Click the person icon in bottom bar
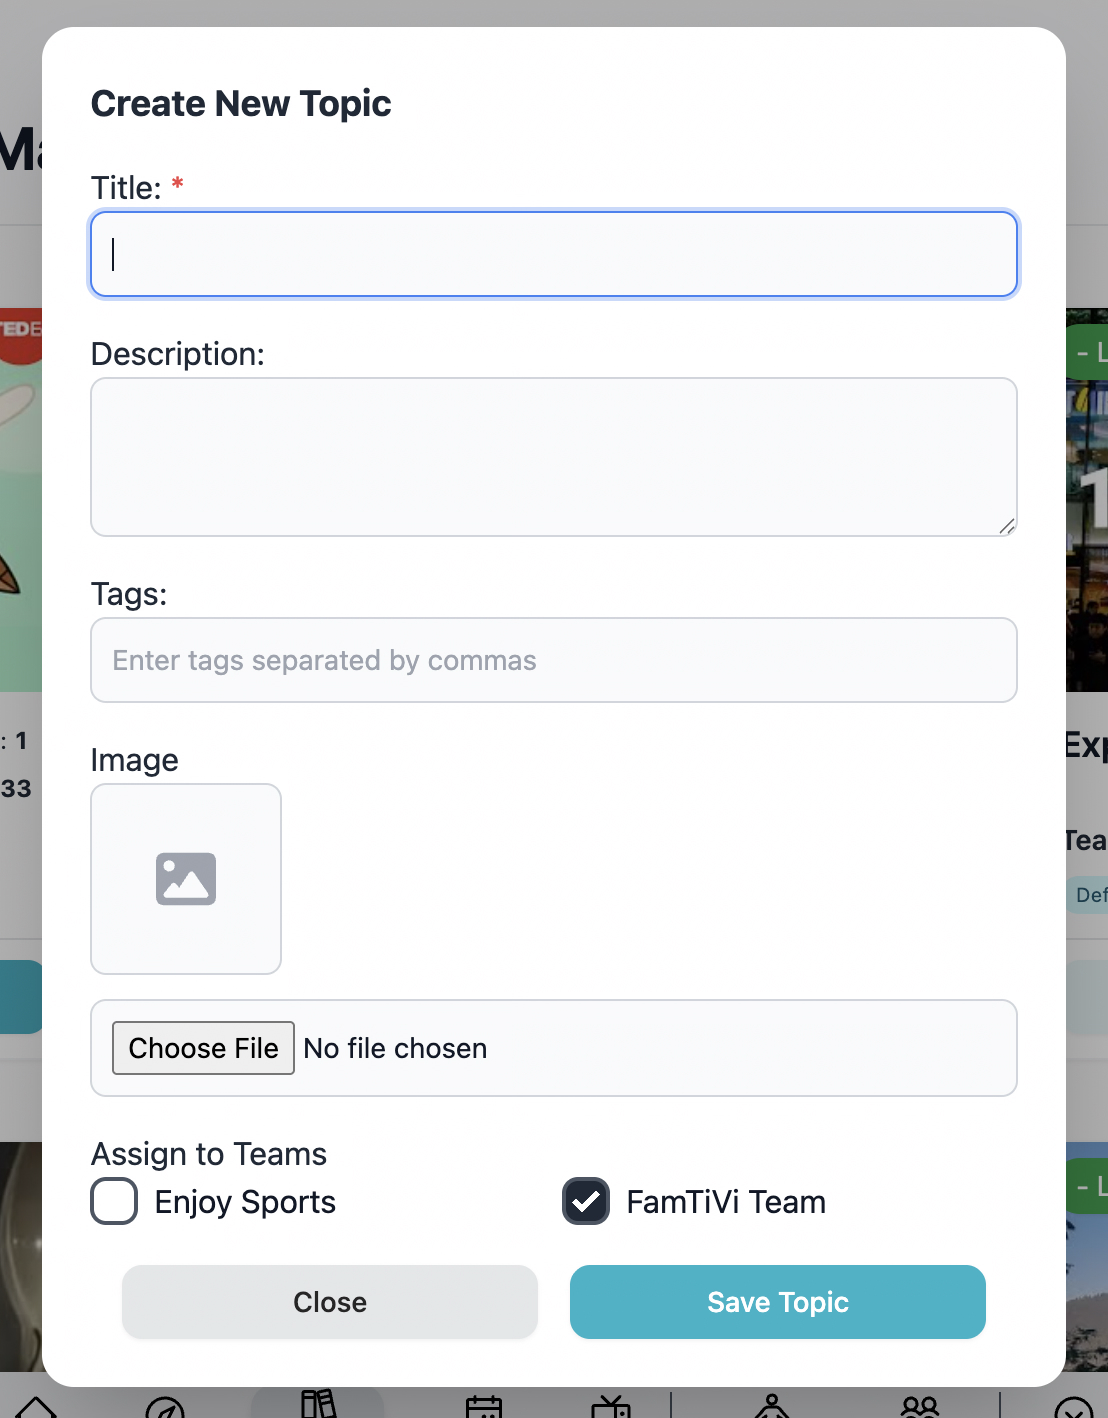The image size is (1108, 1418). tap(771, 1407)
